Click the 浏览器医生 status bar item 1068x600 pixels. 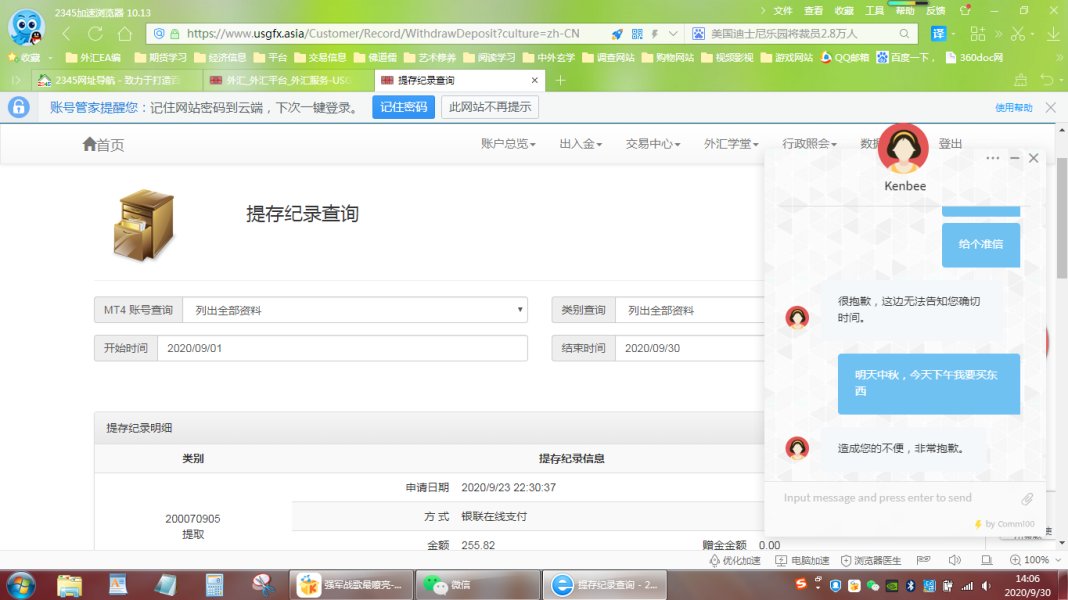[871, 560]
